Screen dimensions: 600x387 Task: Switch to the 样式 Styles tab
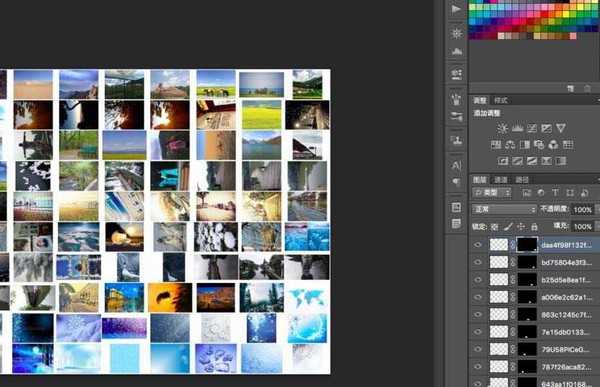501,100
